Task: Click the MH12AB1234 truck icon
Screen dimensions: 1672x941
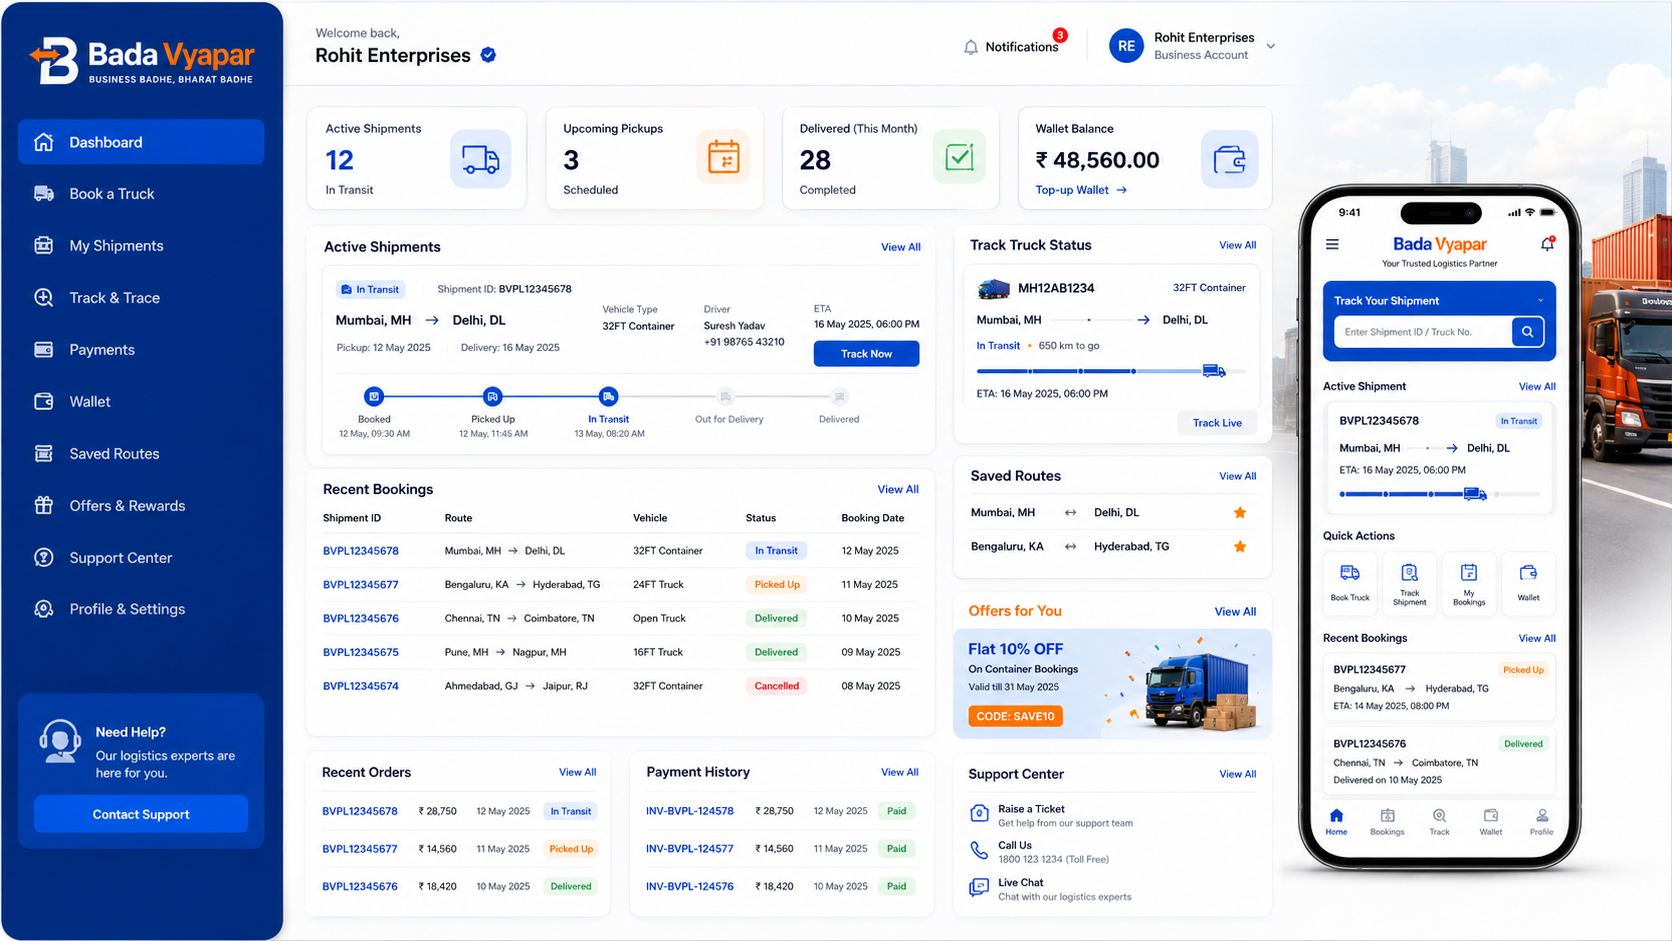Action: coord(993,289)
